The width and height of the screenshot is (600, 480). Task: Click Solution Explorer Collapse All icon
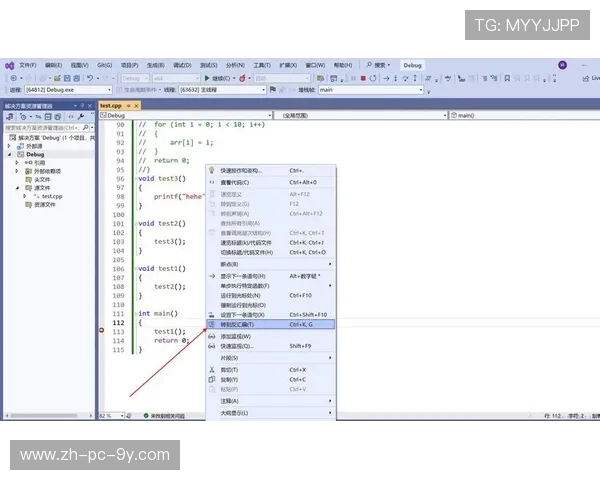point(48,117)
